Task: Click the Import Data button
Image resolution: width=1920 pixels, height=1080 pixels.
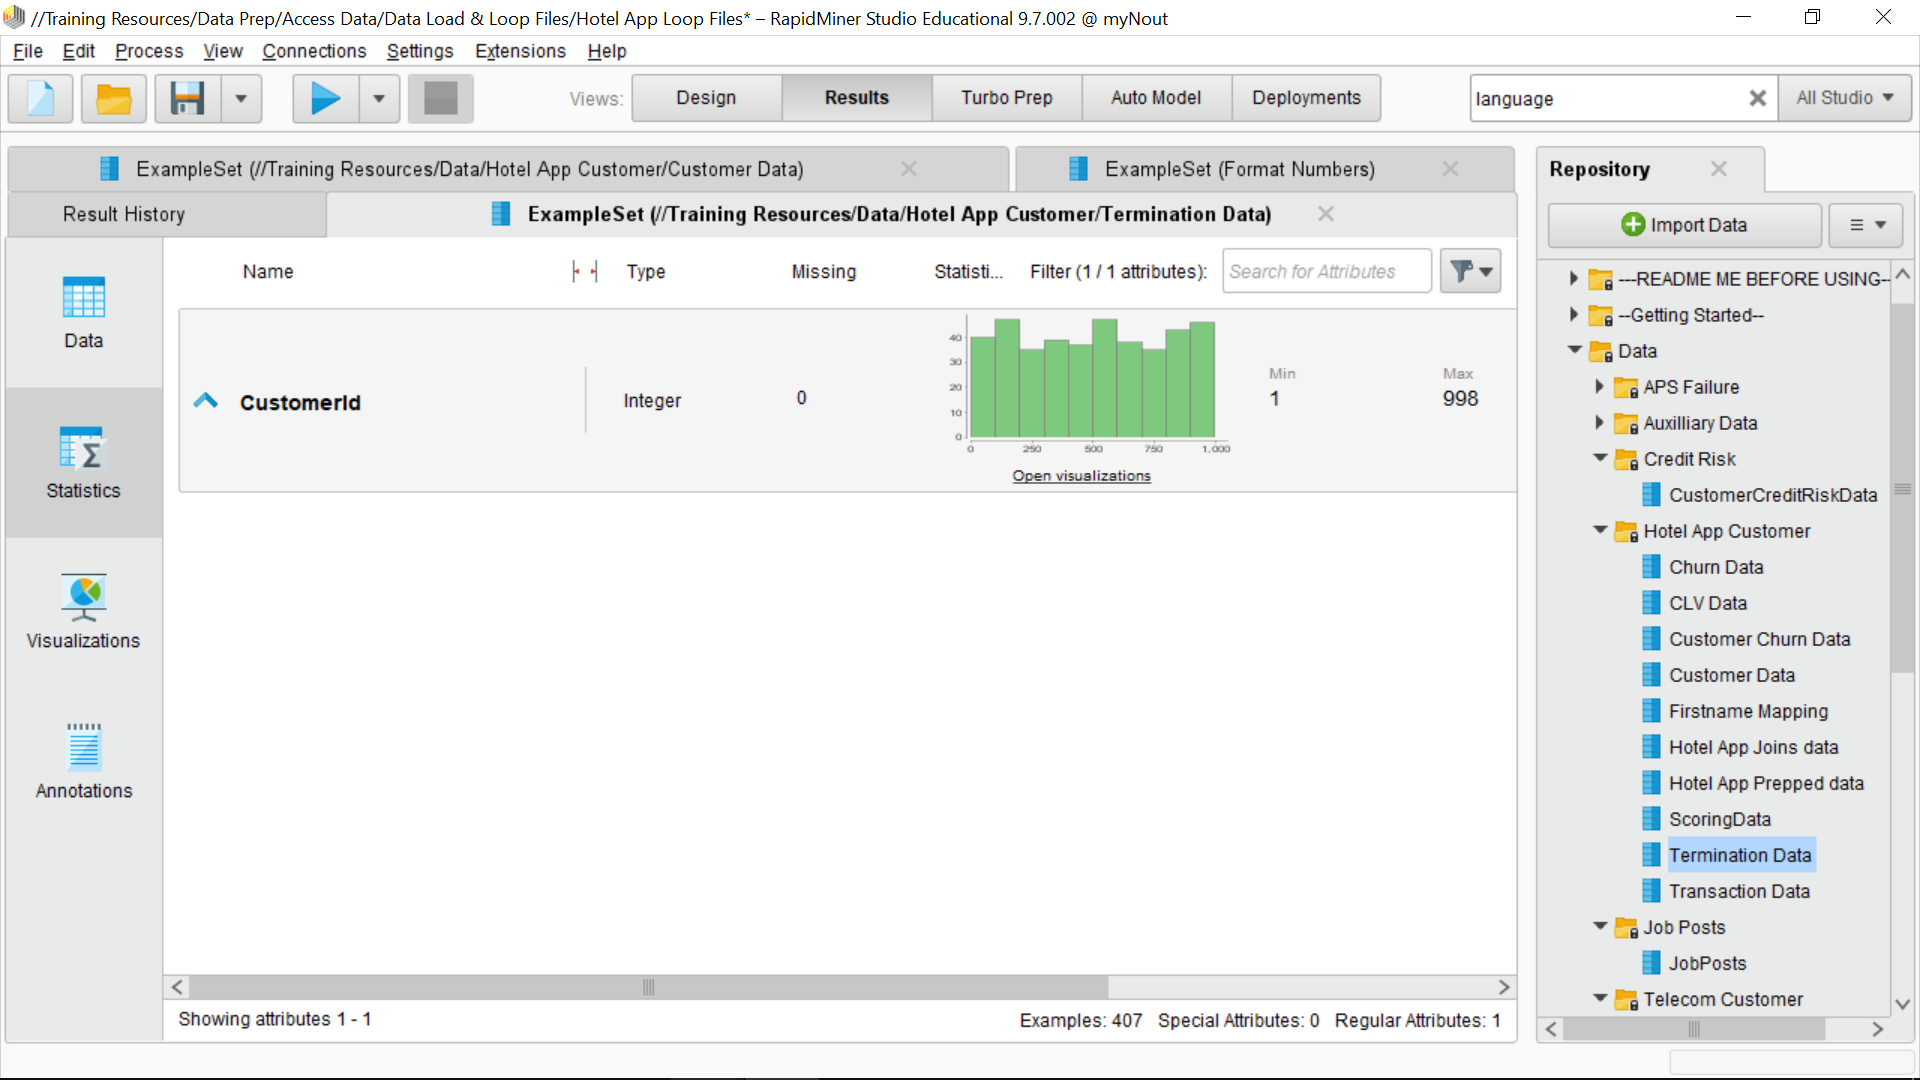Action: coord(1684,225)
